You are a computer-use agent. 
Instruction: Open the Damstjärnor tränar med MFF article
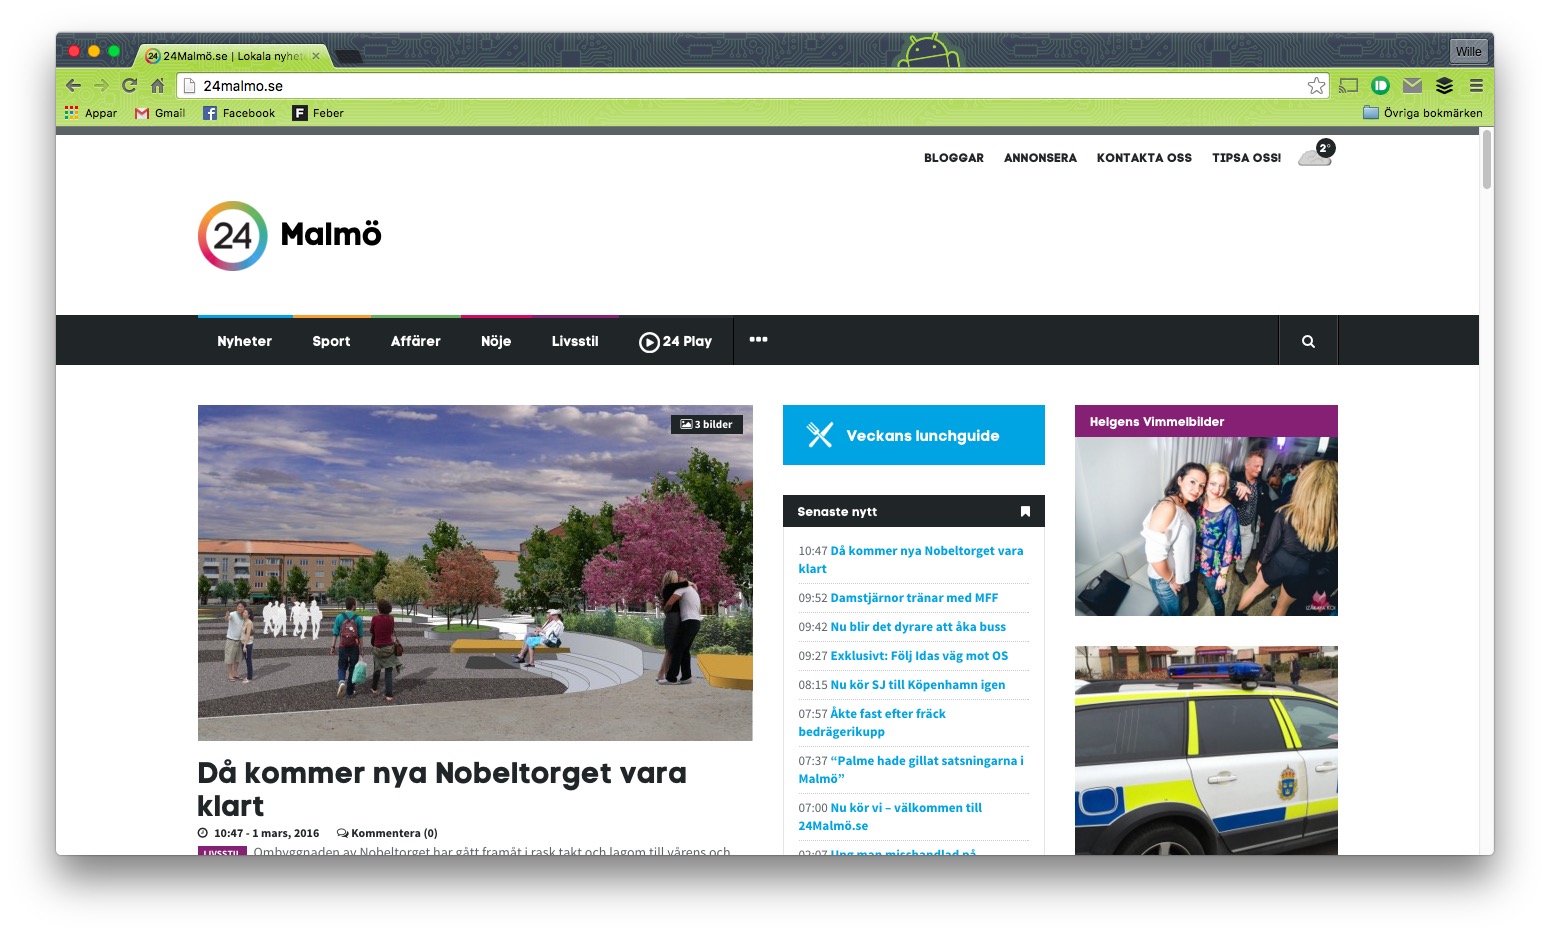coord(914,598)
